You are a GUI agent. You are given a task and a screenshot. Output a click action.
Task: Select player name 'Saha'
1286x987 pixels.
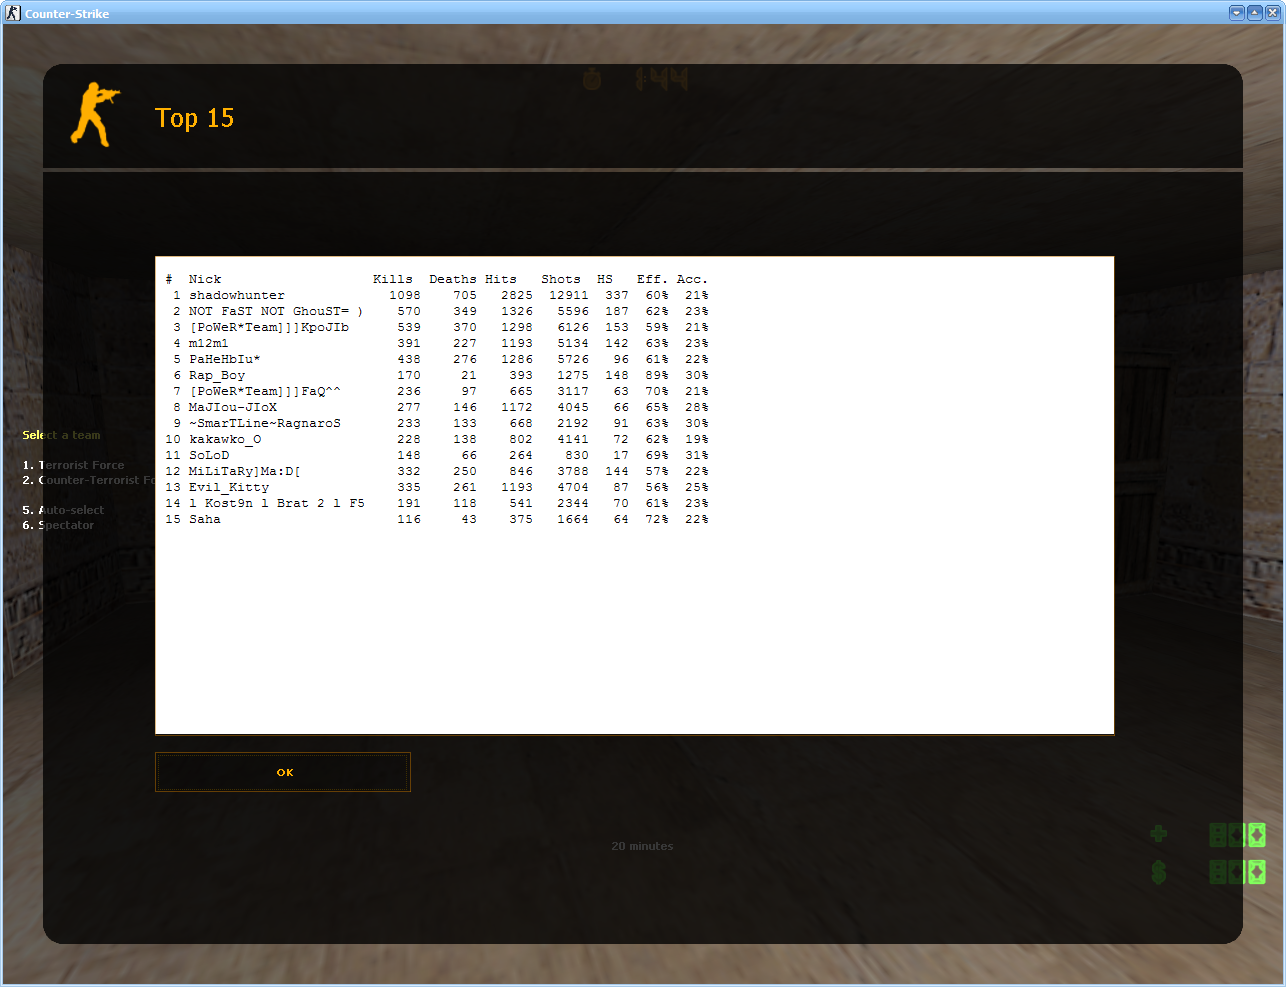tap(205, 519)
